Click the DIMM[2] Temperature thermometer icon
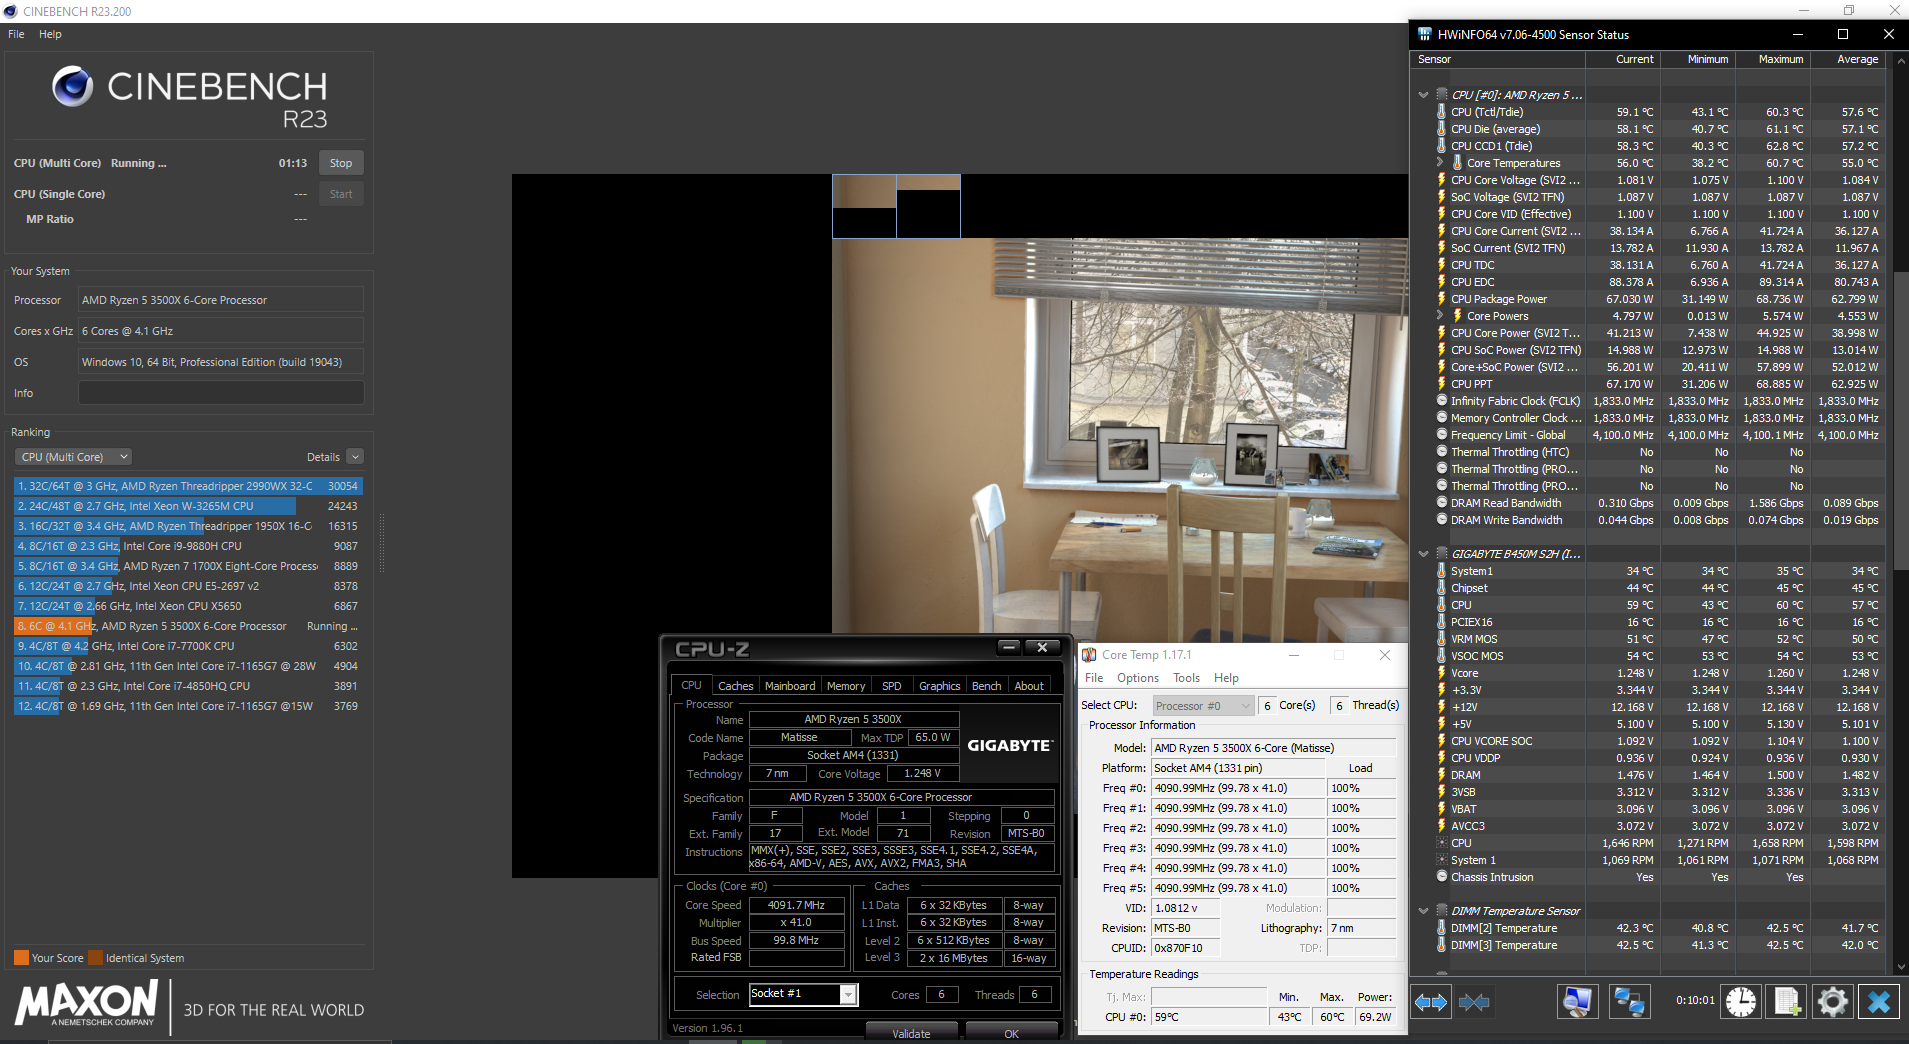 click(1442, 928)
